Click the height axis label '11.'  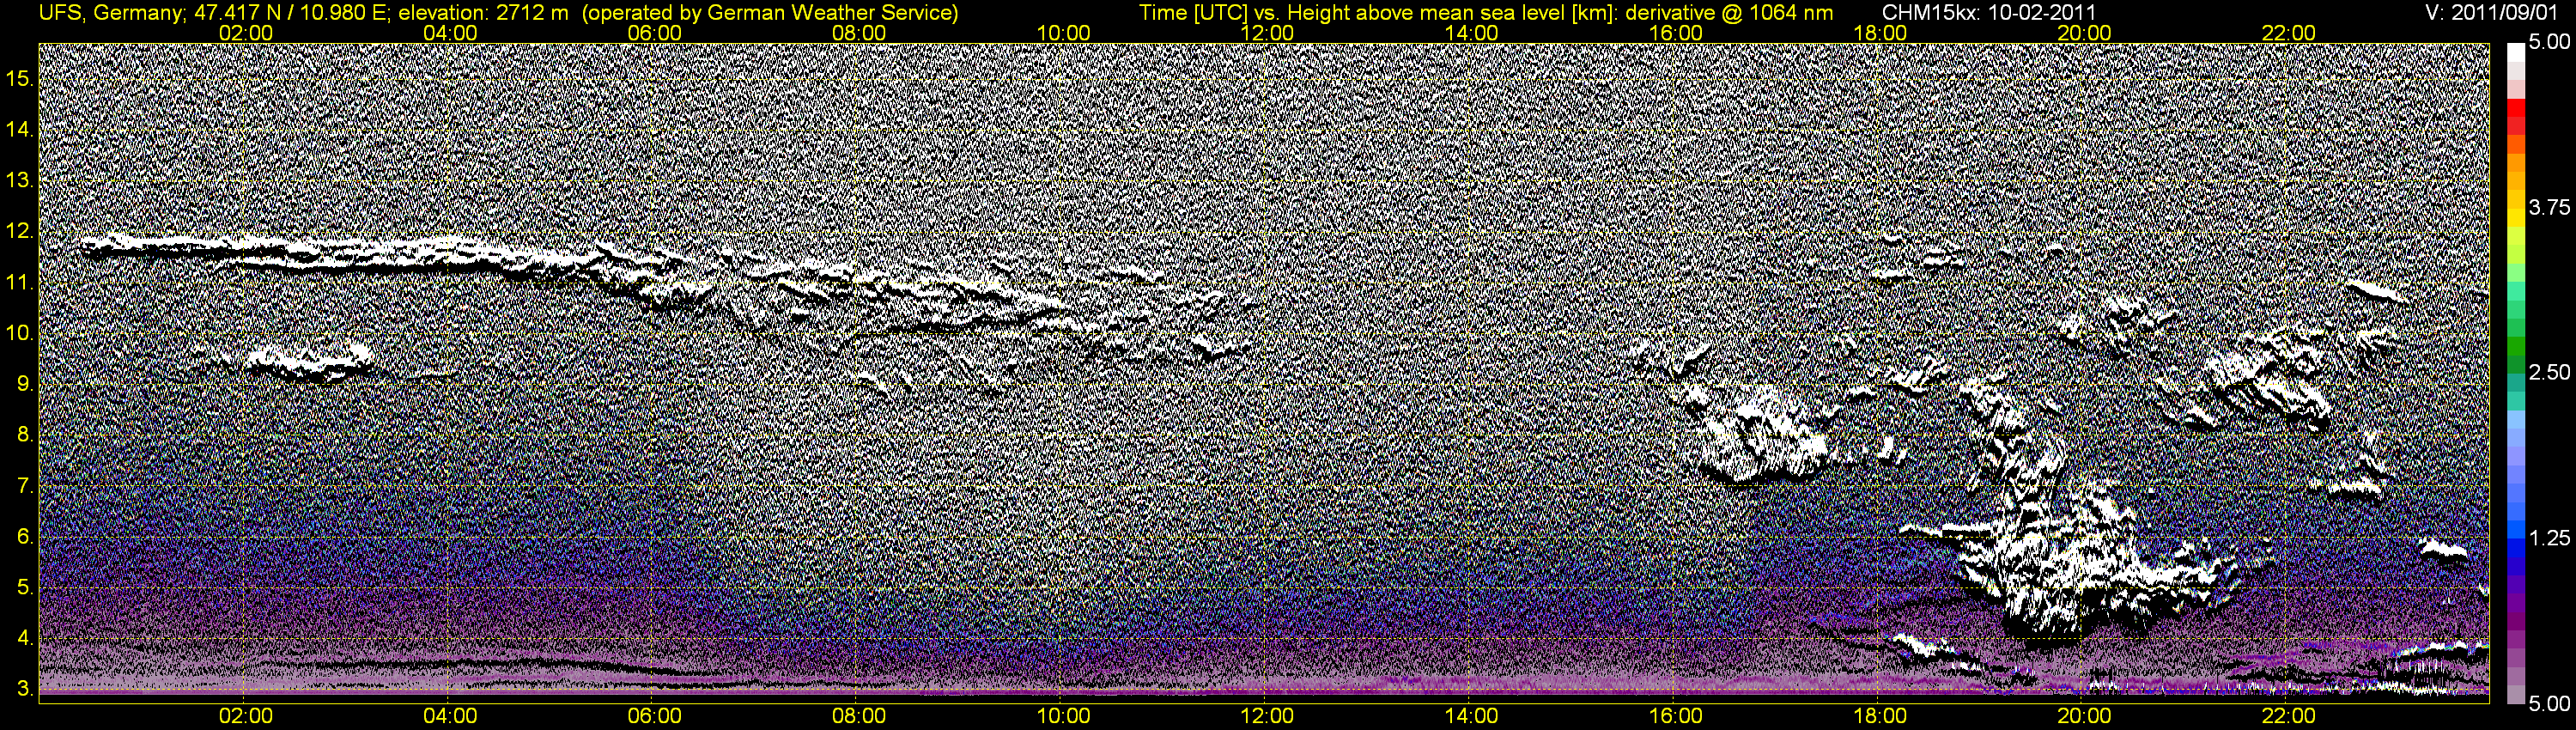coord(20,282)
